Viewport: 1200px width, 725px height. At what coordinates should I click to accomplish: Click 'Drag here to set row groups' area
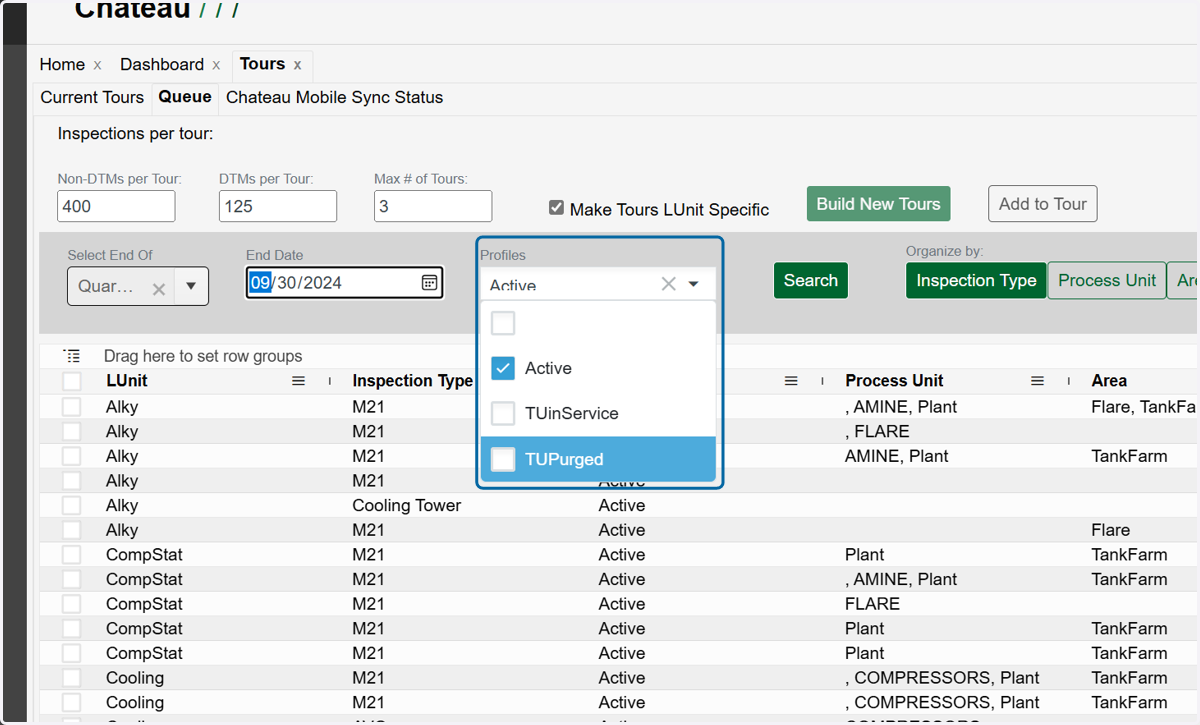pyautogui.click(x=203, y=356)
